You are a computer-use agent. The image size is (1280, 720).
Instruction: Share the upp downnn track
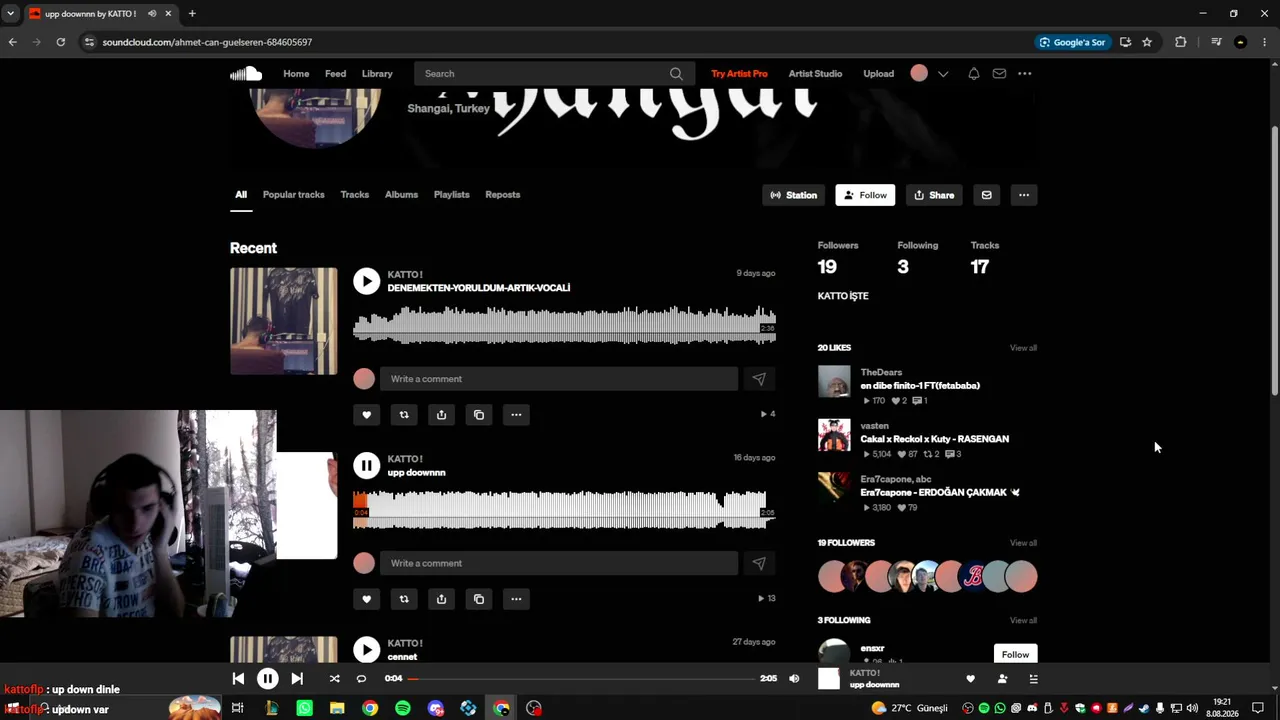[x=441, y=599]
